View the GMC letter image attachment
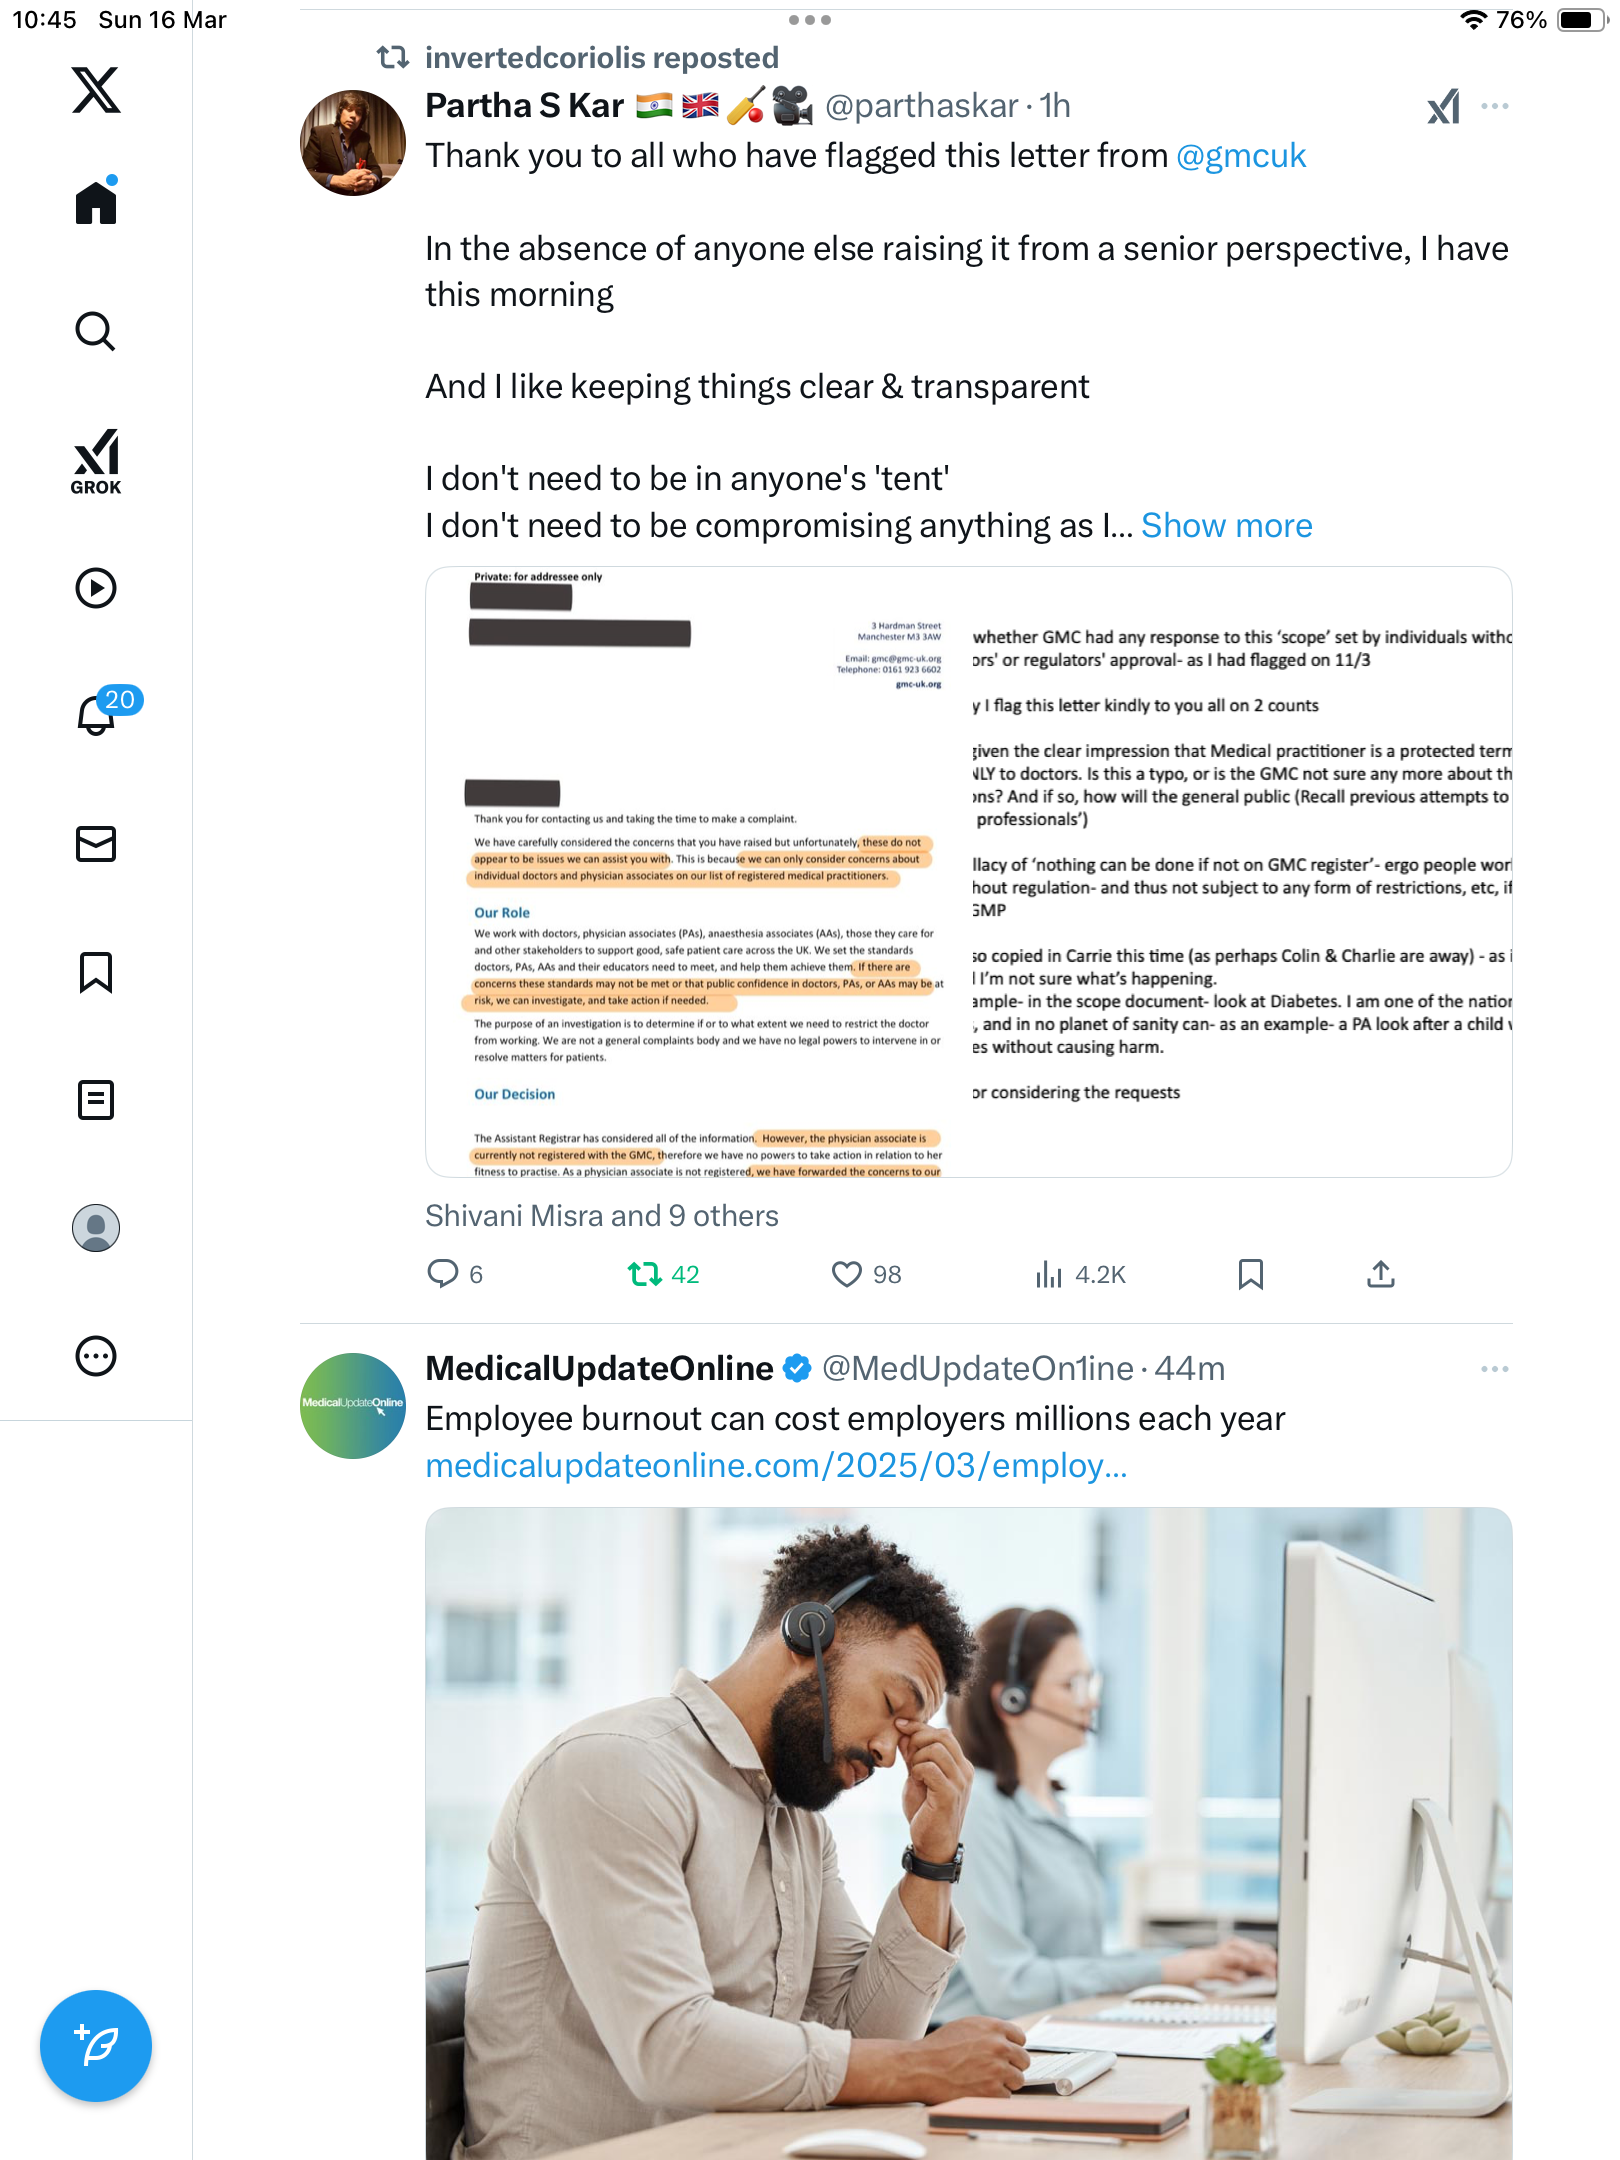The width and height of the screenshot is (1620, 2160). pyautogui.click(x=968, y=872)
